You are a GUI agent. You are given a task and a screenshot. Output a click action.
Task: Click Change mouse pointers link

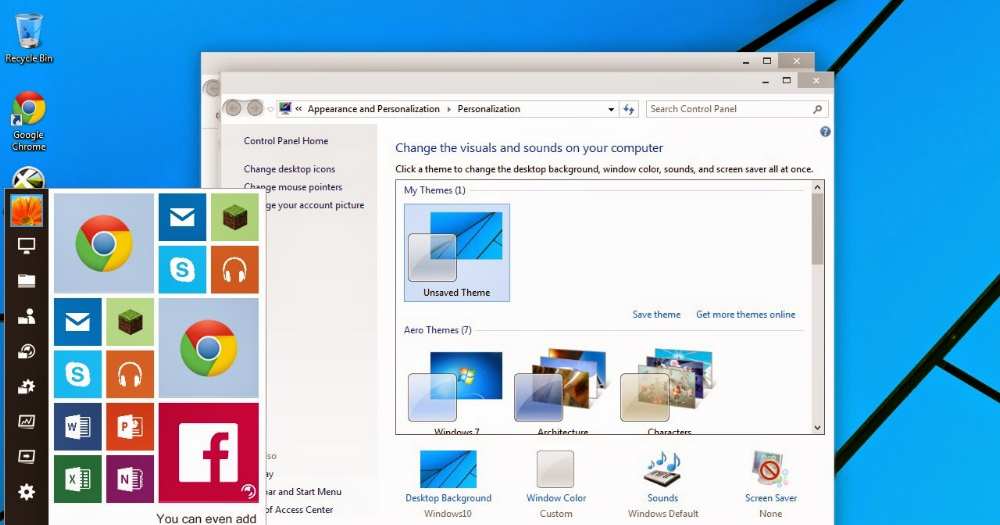293,187
